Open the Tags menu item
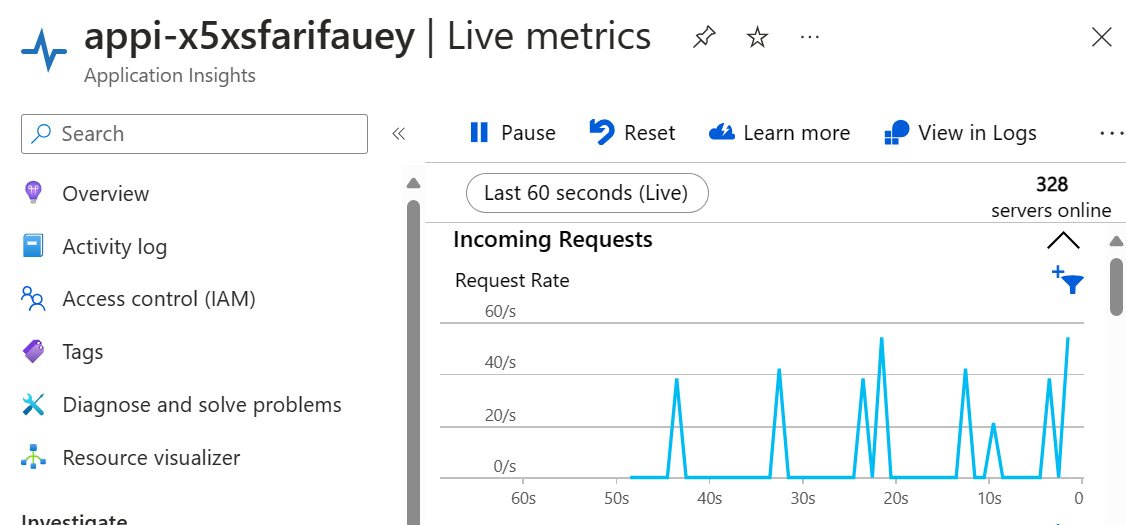This screenshot has width=1126, height=525. pos(83,352)
